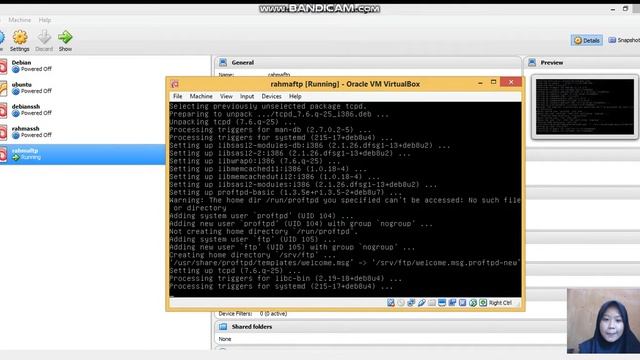Open View menu in rahmaftp window
The image size is (640, 360).
point(226,96)
